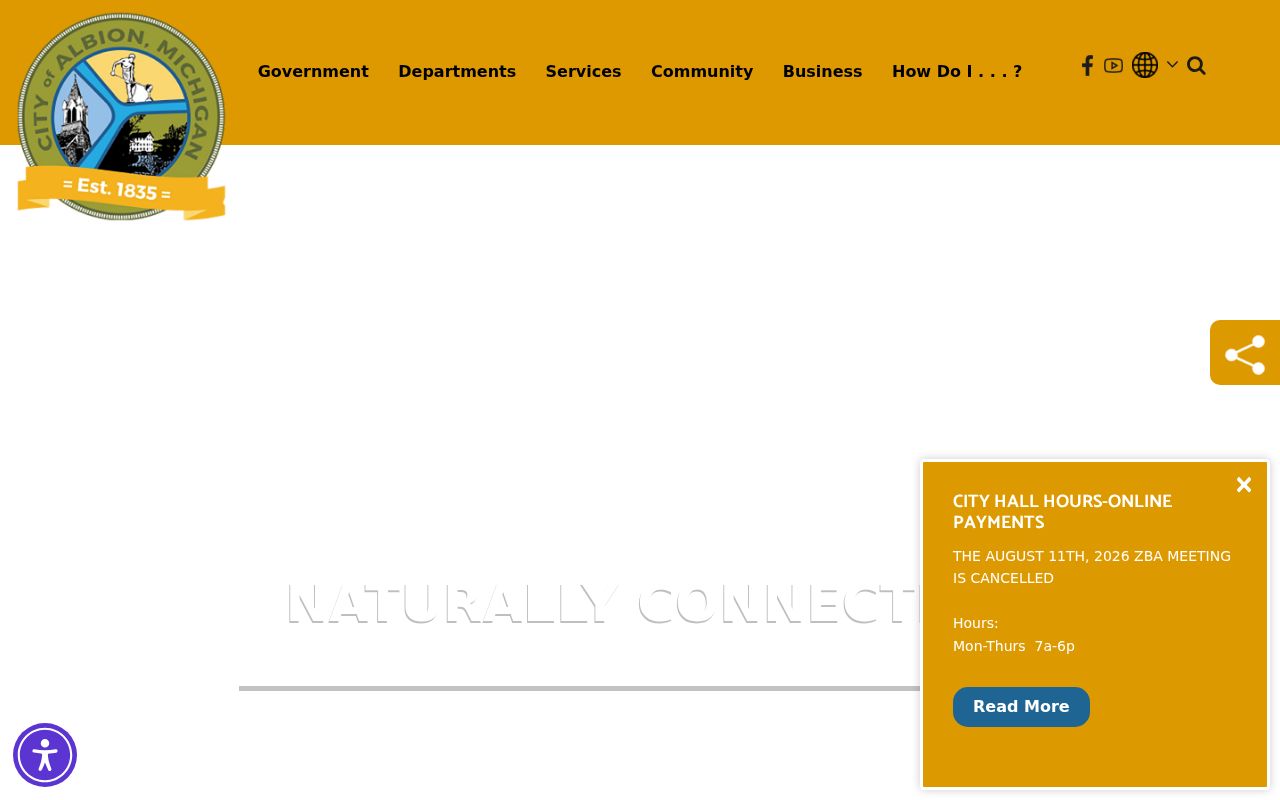Click the Naturally Connected banner headline
The height and width of the screenshot is (800, 1280).
pos(603,603)
